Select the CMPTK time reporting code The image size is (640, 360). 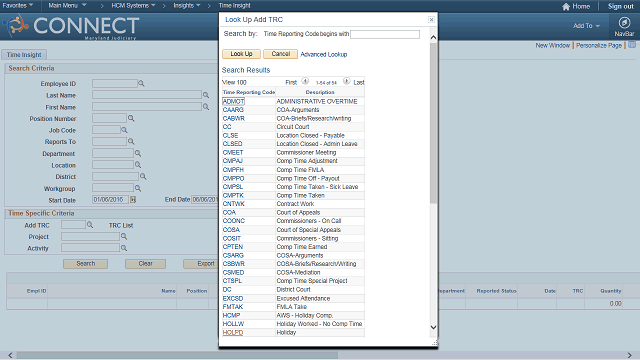point(233,196)
